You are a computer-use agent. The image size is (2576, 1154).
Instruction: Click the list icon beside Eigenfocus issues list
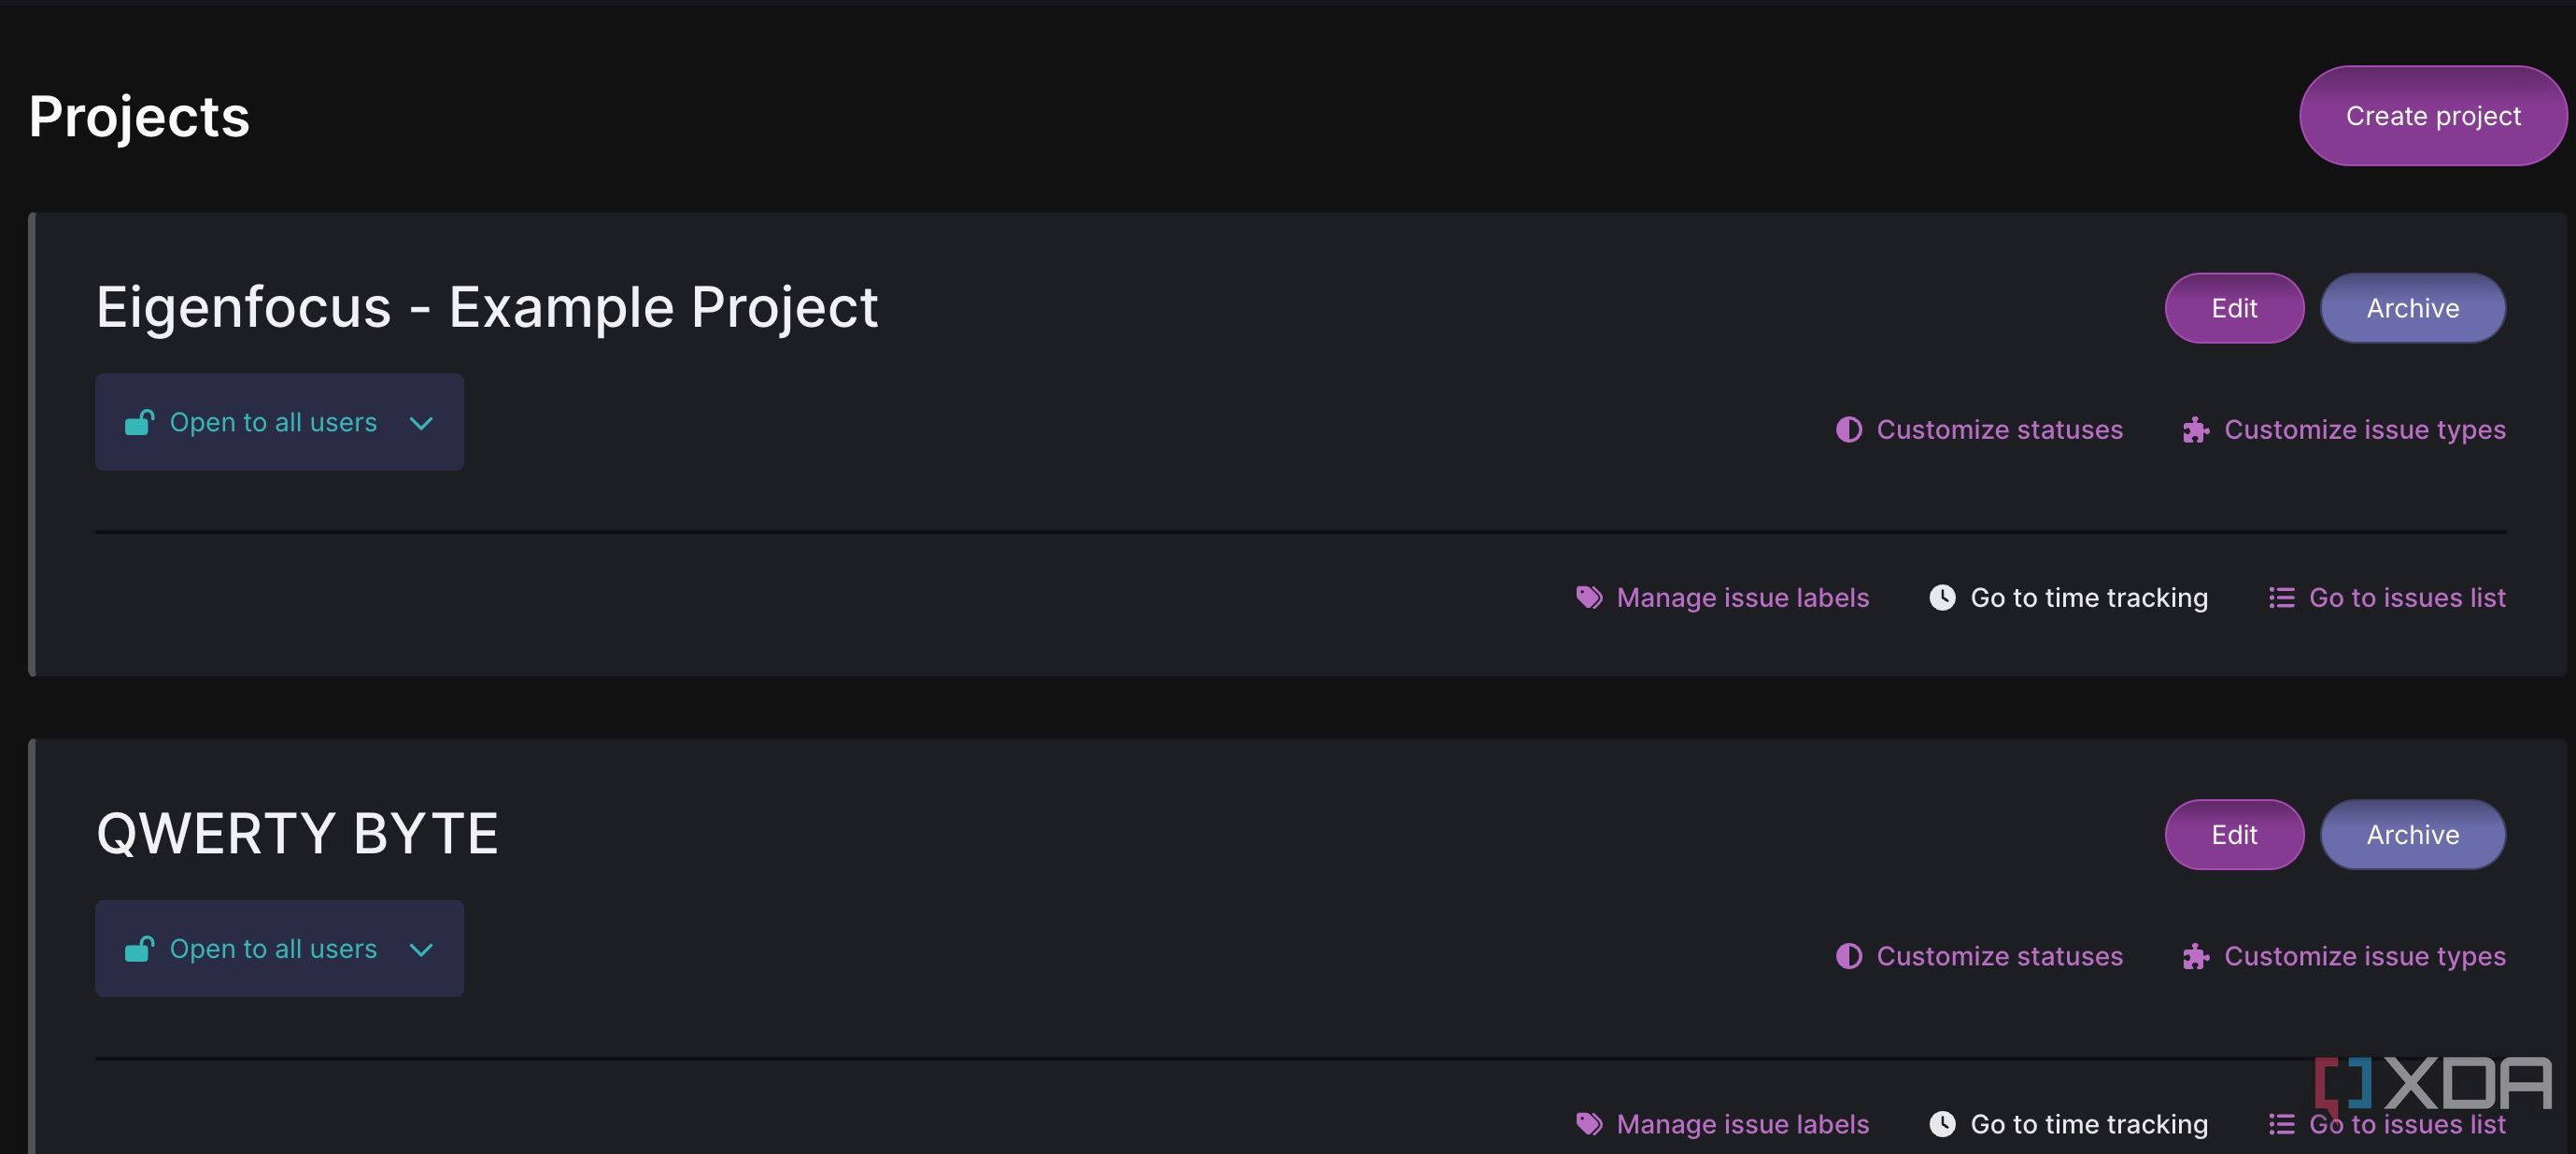point(2281,598)
